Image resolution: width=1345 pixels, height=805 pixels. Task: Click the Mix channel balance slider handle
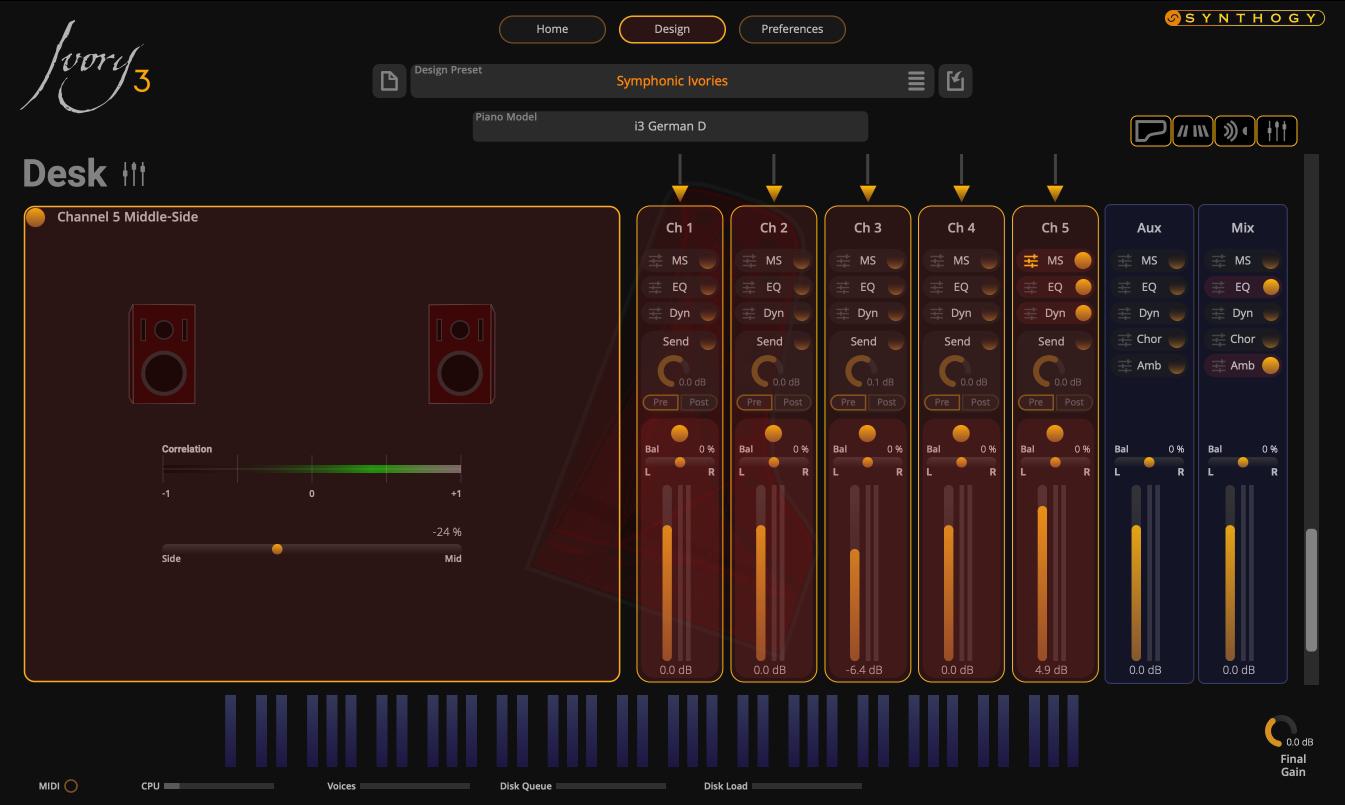pyautogui.click(x=1243, y=462)
